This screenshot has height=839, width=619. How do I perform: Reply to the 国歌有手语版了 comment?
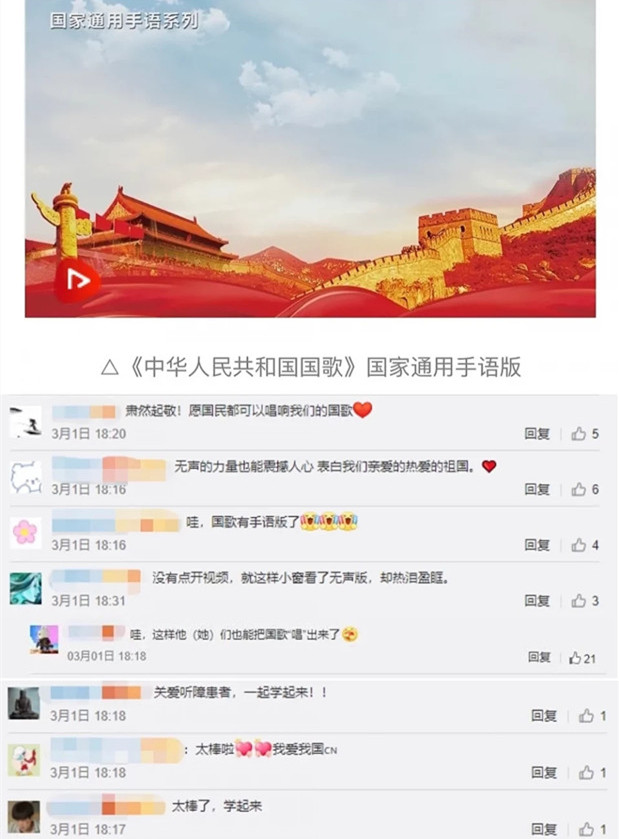click(537, 545)
